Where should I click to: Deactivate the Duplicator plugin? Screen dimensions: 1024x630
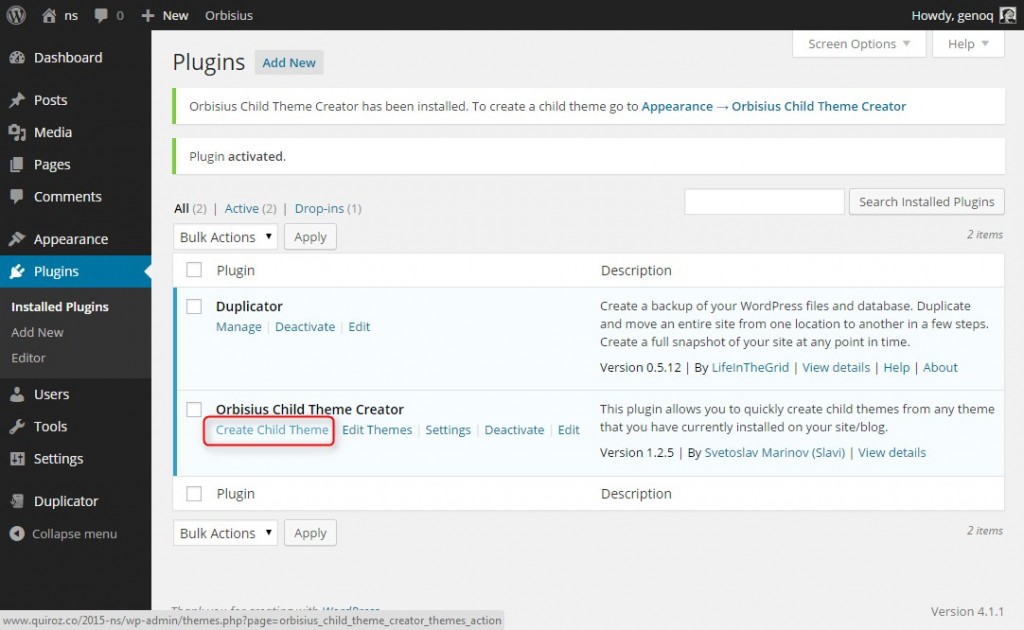coord(305,326)
